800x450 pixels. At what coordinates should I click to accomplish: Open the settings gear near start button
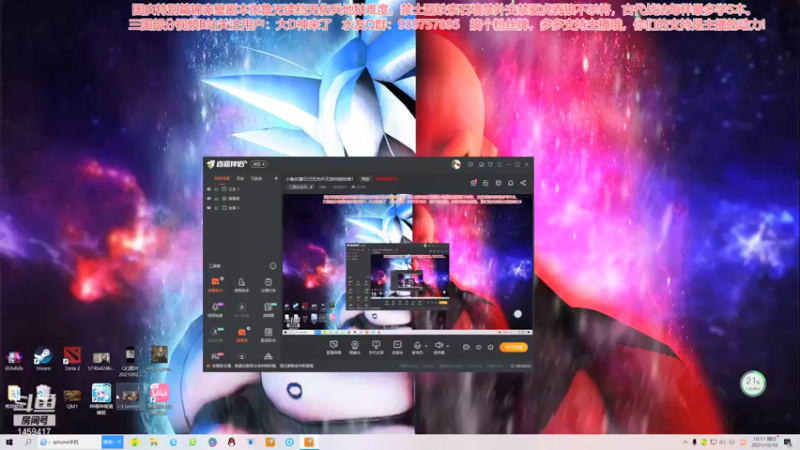click(490, 347)
